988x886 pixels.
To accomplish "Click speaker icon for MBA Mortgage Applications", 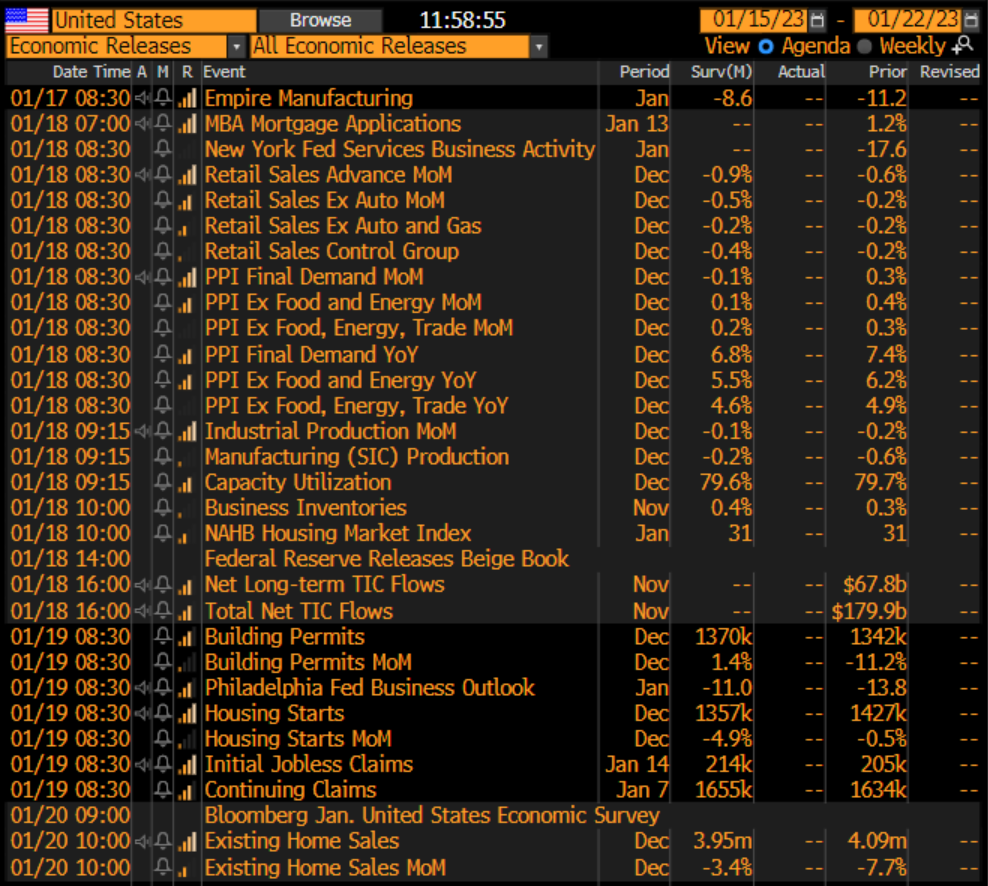I will [143, 124].
